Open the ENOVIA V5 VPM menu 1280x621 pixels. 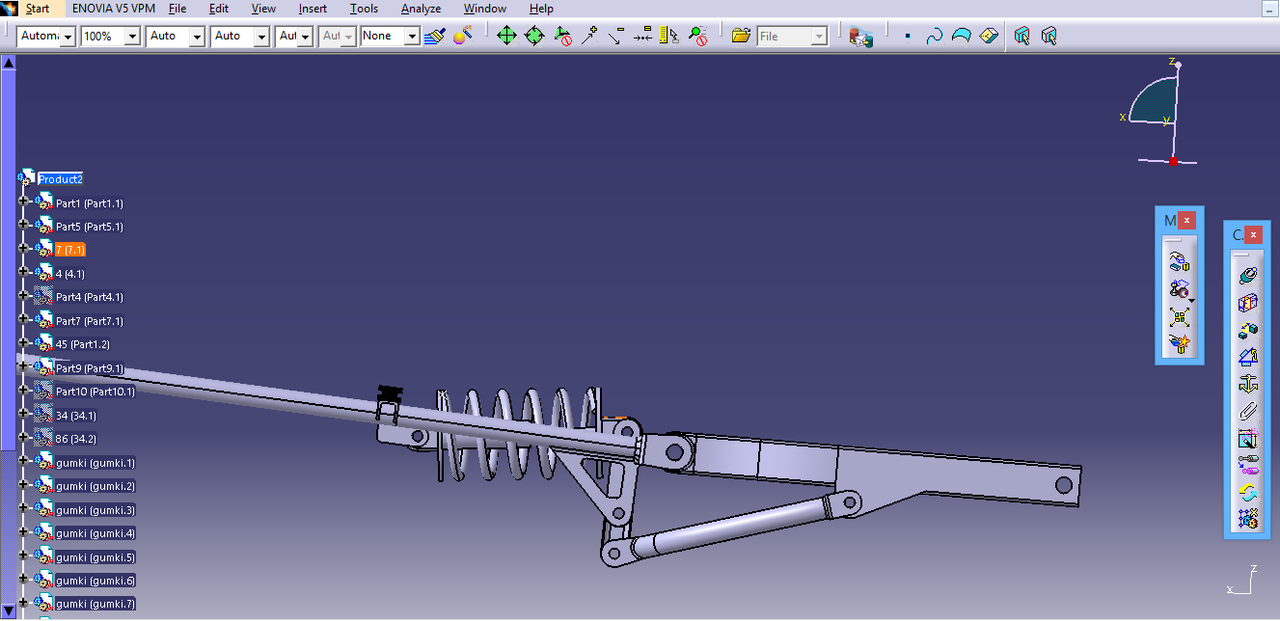pos(112,8)
